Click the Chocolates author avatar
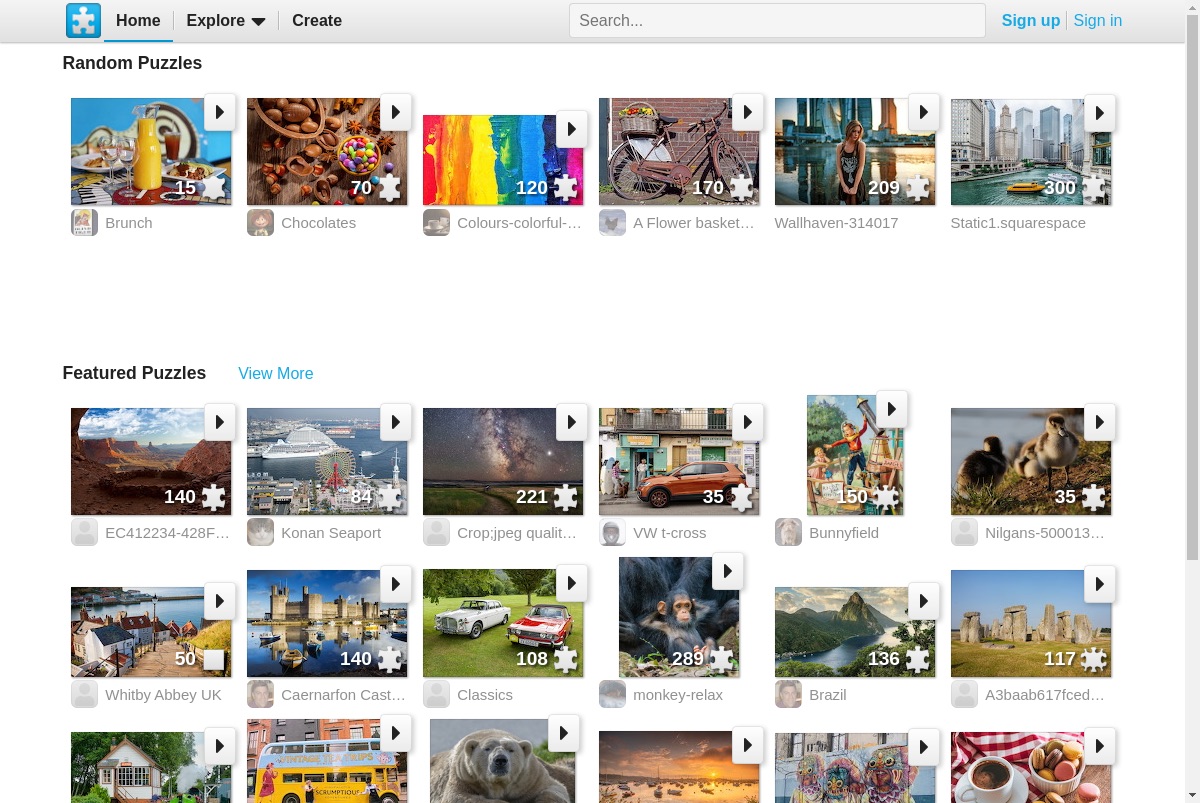Image resolution: width=1200 pixels, height=803 pixels. 260,222
